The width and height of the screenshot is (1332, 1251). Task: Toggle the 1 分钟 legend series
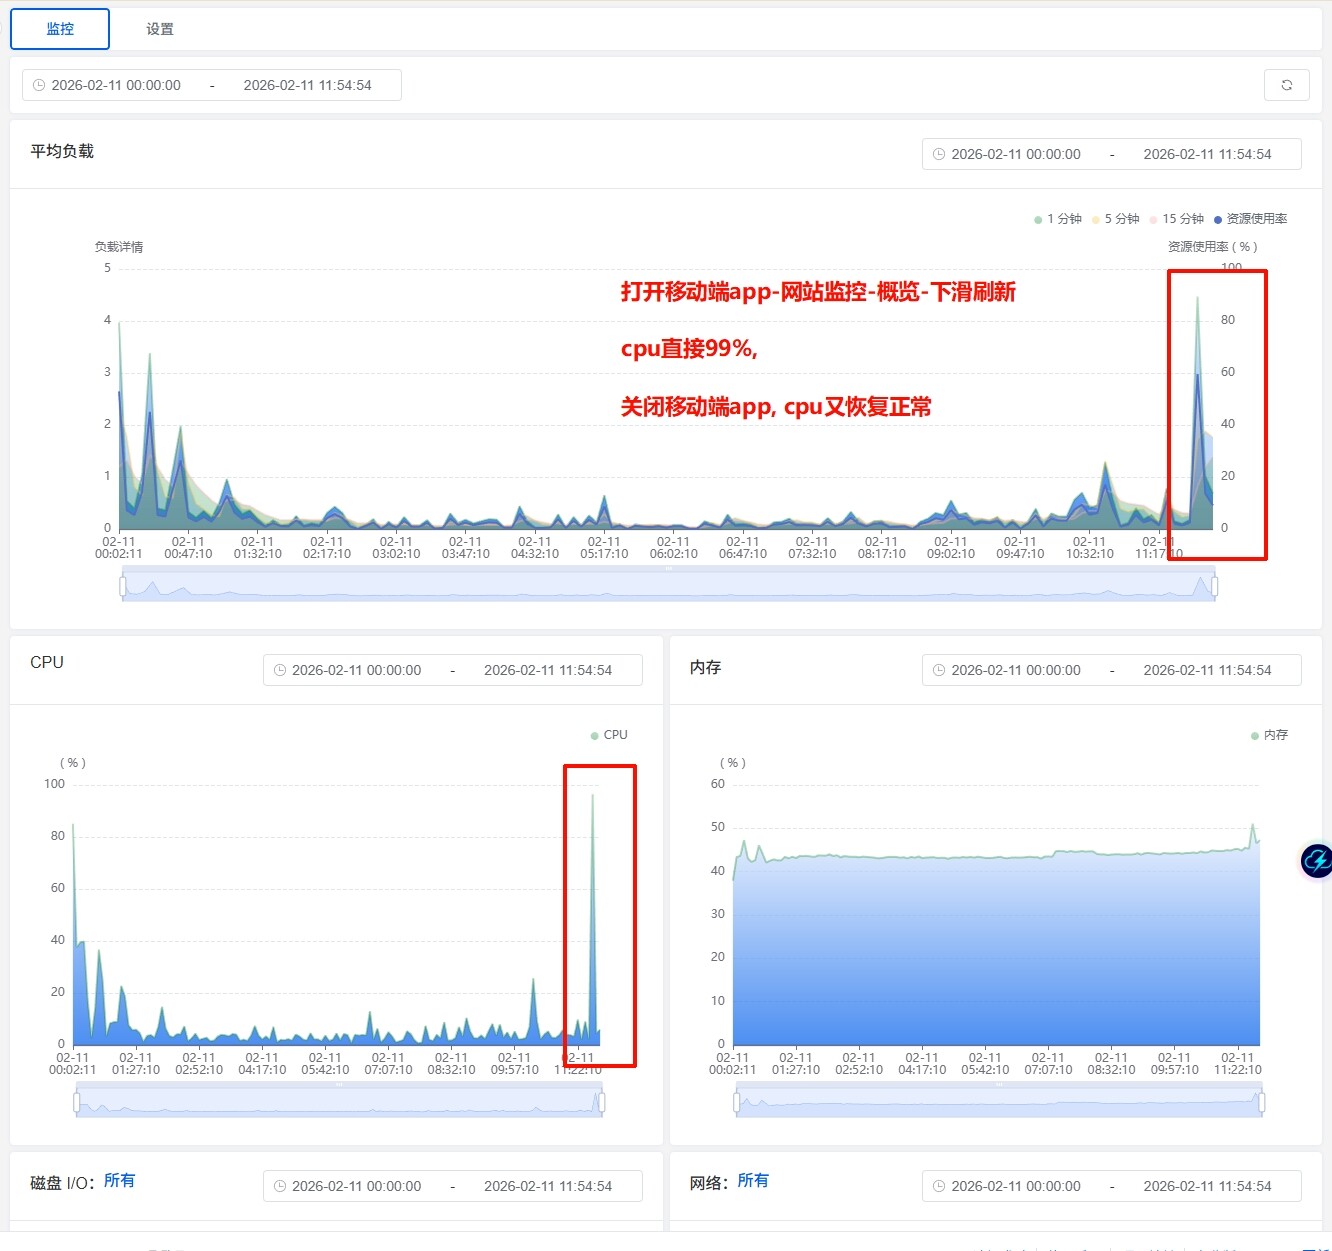click(1058, 219)
